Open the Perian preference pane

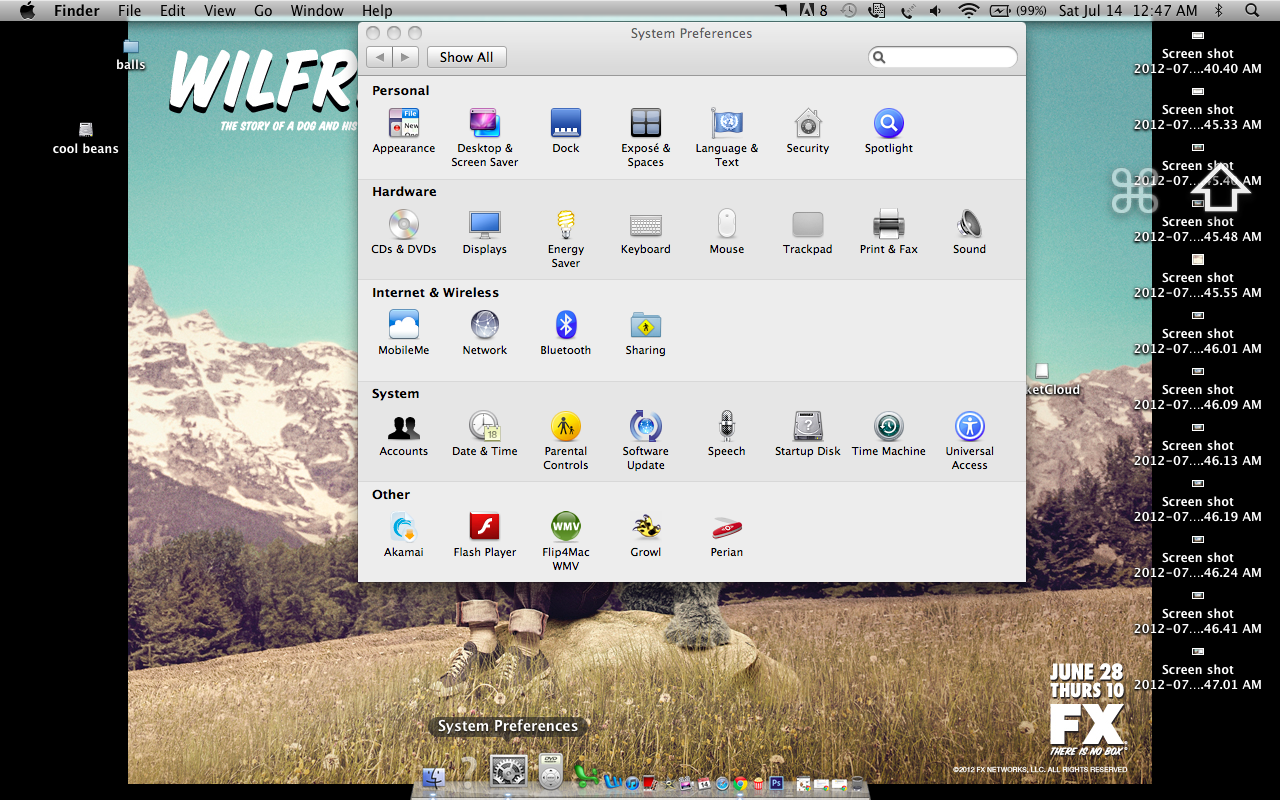pos(727,535)
